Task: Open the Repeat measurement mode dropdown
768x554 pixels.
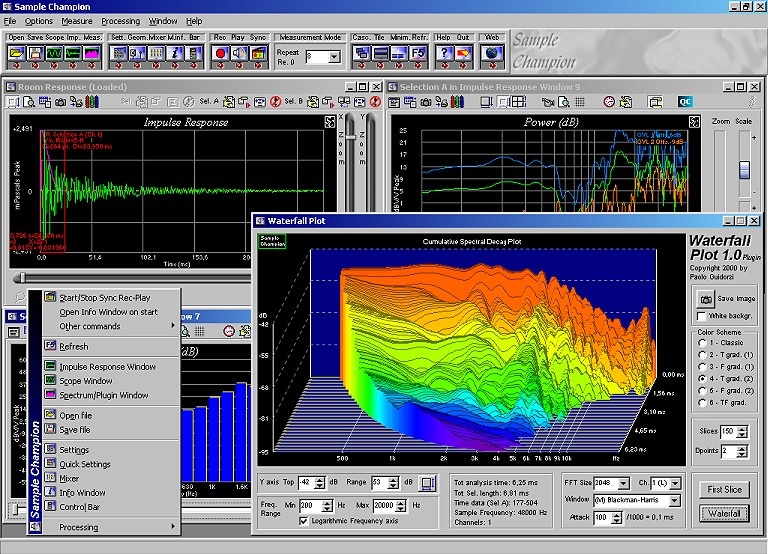Action: [x=335, y=57]
